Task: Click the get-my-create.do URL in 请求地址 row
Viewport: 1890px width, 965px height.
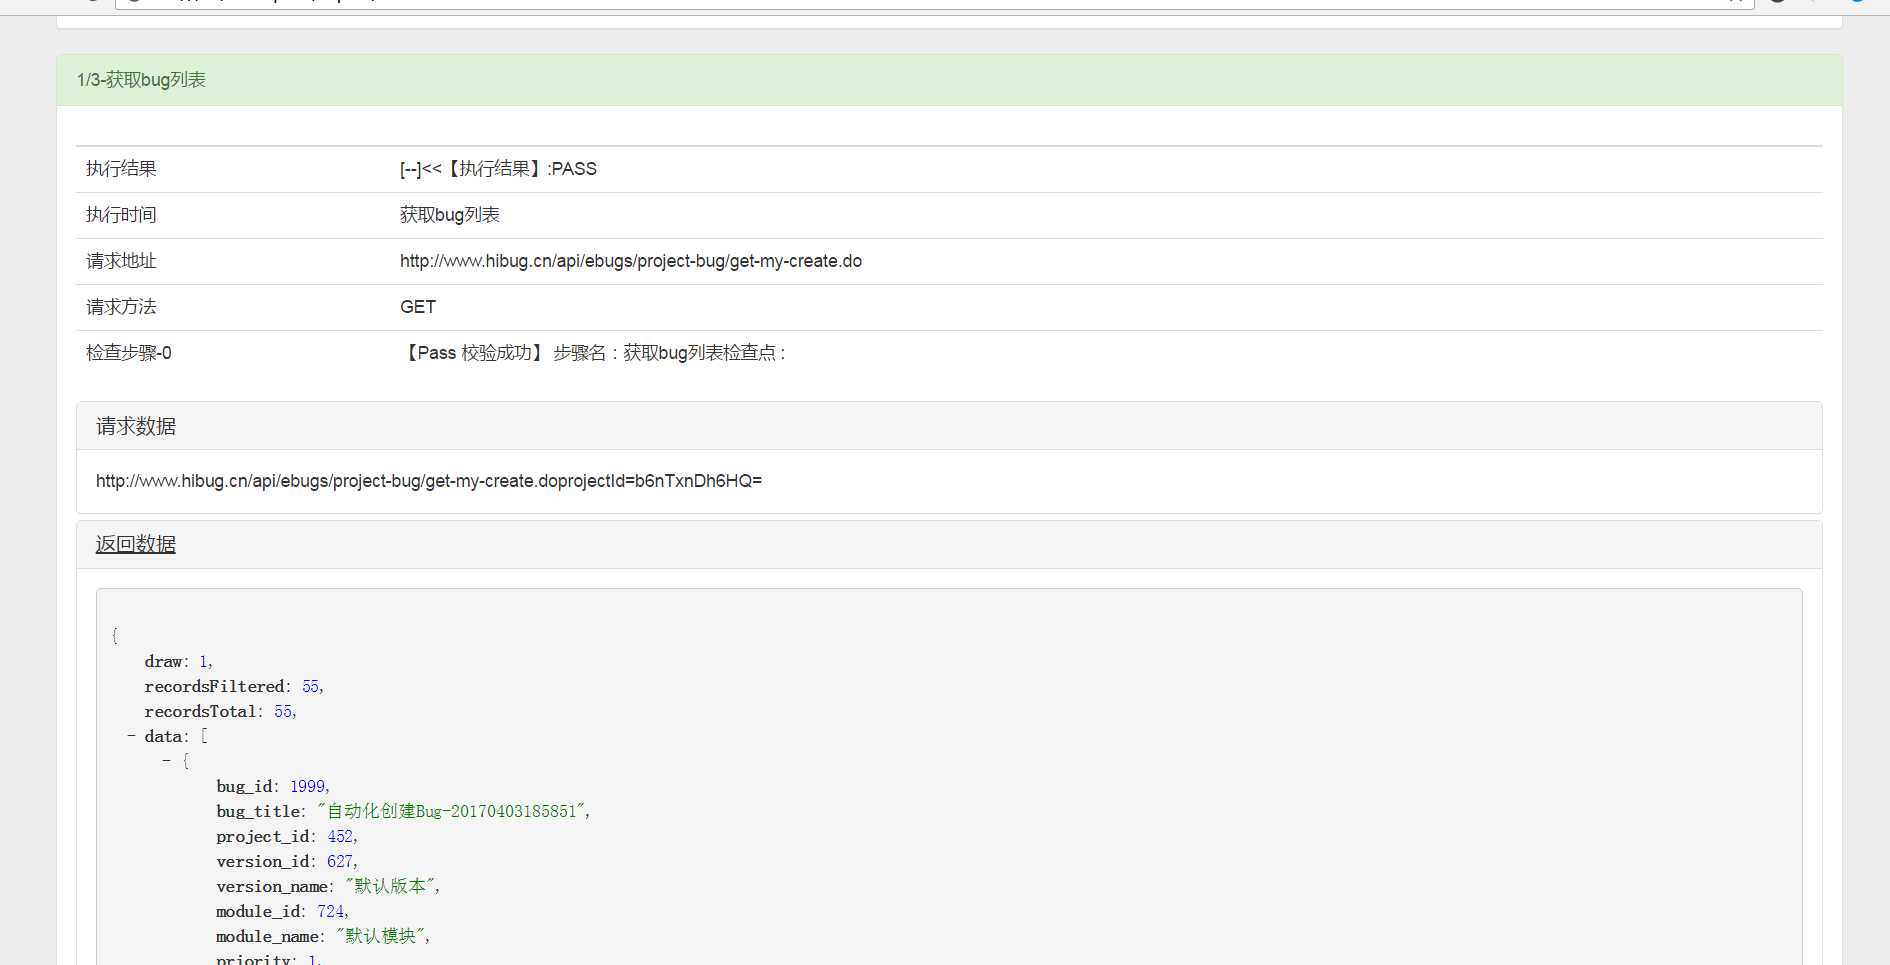Action: pos(630,261)
